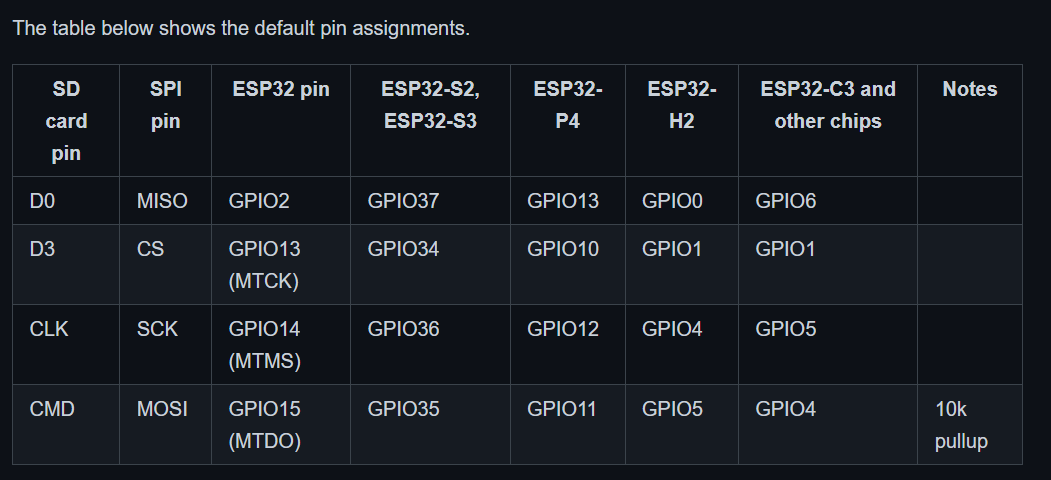Select the CLK cell
Viewport: 1051px width, 480px height.
click(x=49, y=329)
